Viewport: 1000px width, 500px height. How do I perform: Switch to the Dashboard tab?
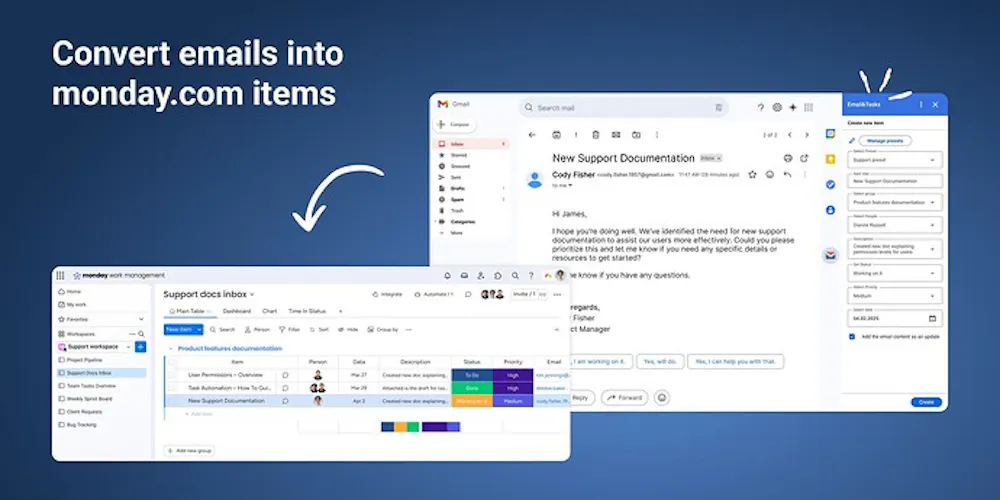[x=237, y=311]
